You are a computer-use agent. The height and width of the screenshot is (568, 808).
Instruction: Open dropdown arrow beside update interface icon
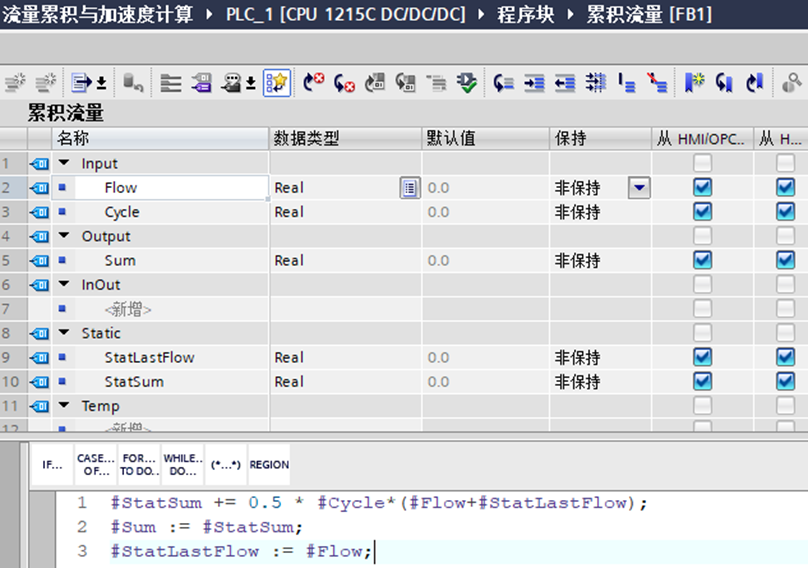tap(102, 83)
